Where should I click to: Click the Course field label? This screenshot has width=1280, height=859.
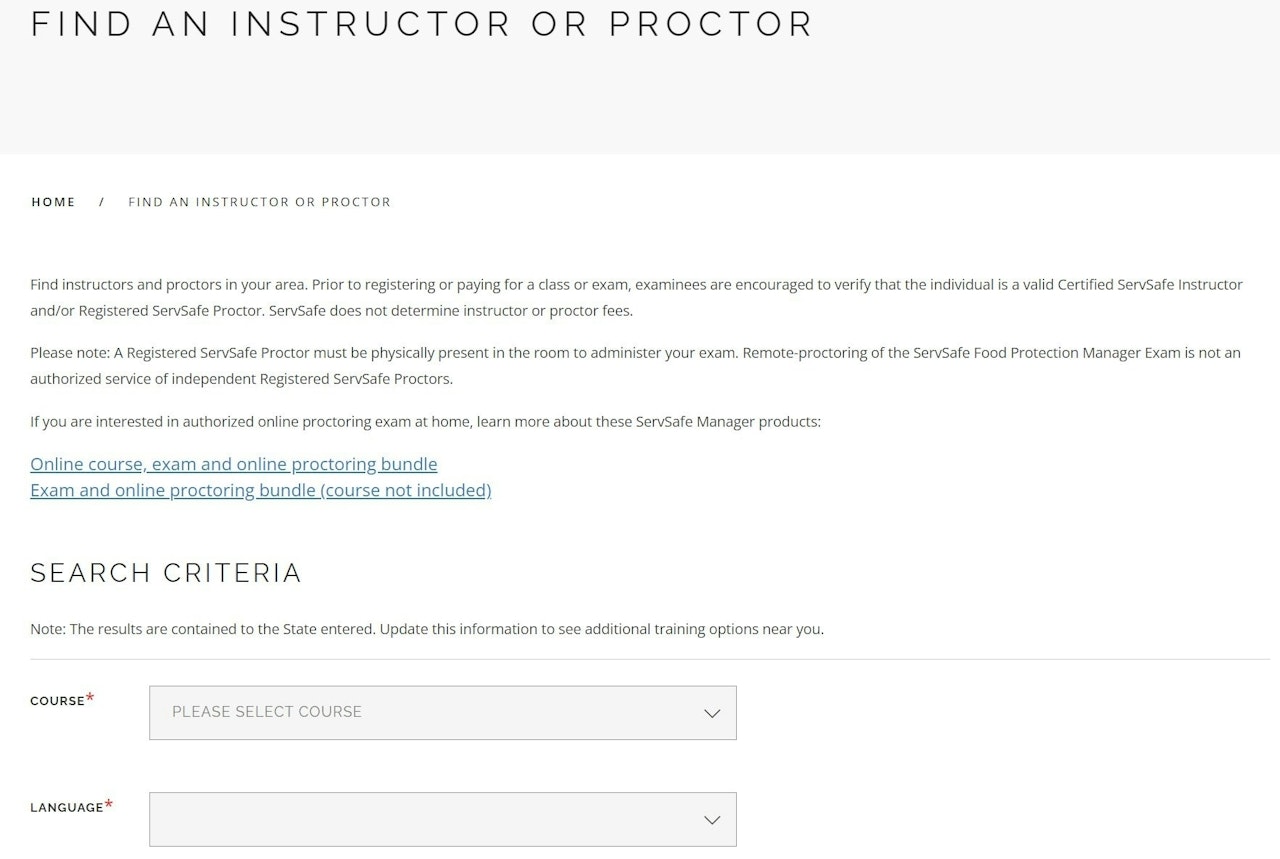[57, 701]
